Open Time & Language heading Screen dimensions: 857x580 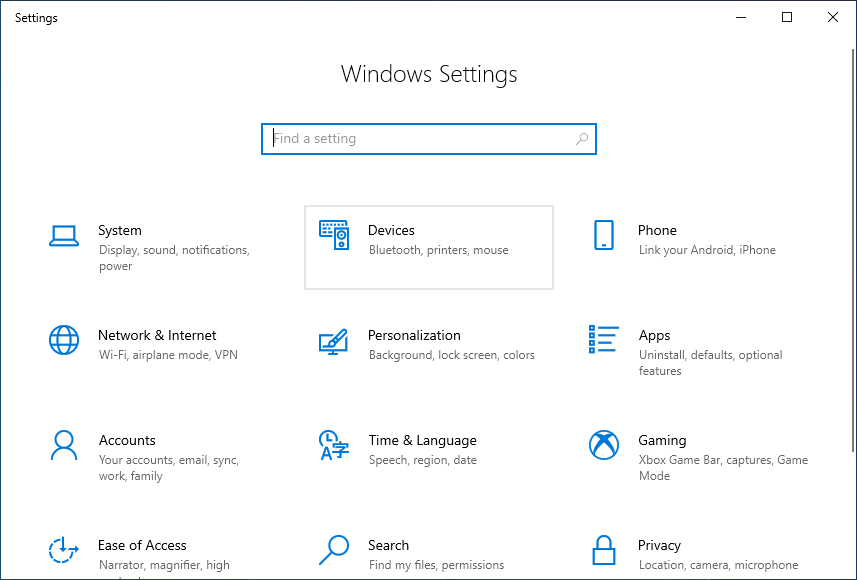coord(423,440)
